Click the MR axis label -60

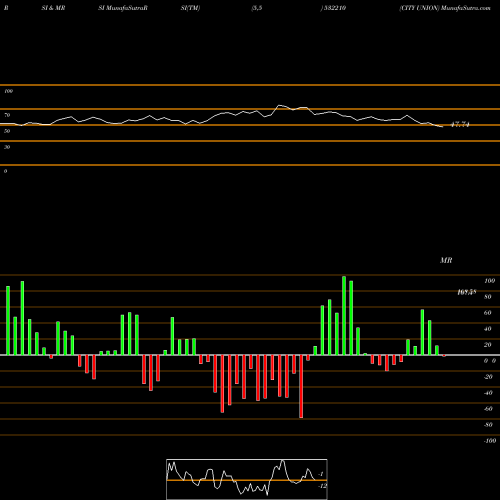(488, 409)
